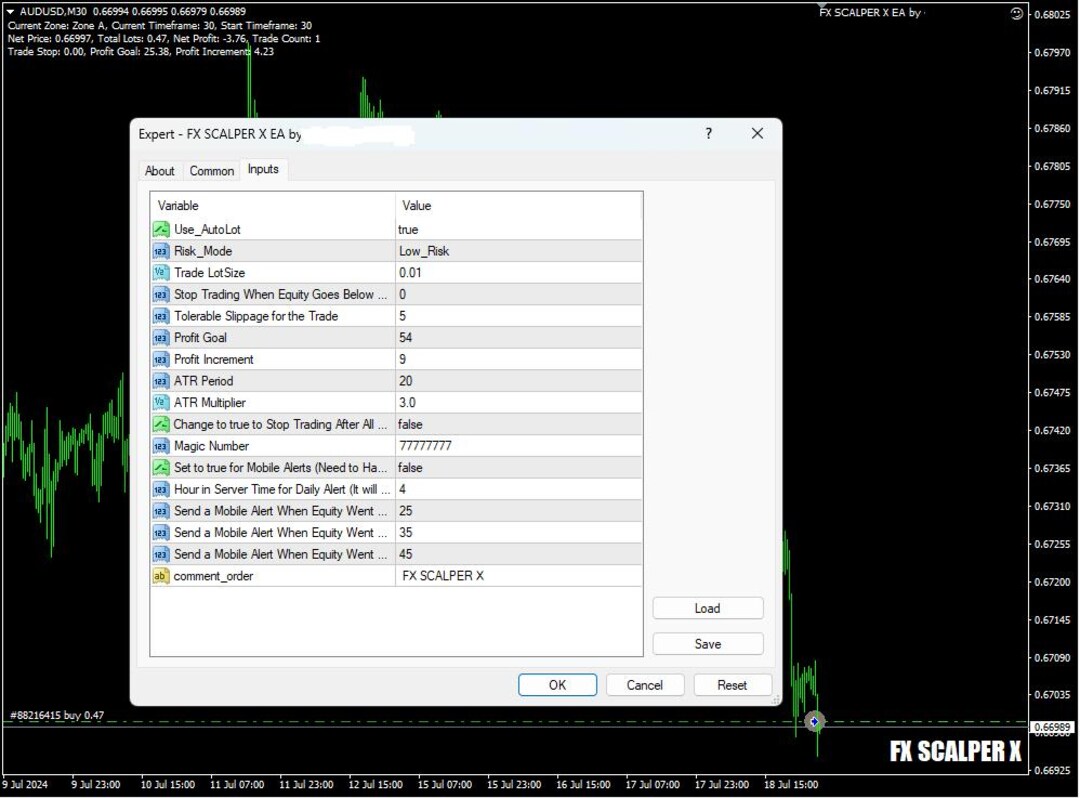Click the circular refresh icon at top right
This screenshot has height=798, width=1080.
click(x=1017, y=13)
